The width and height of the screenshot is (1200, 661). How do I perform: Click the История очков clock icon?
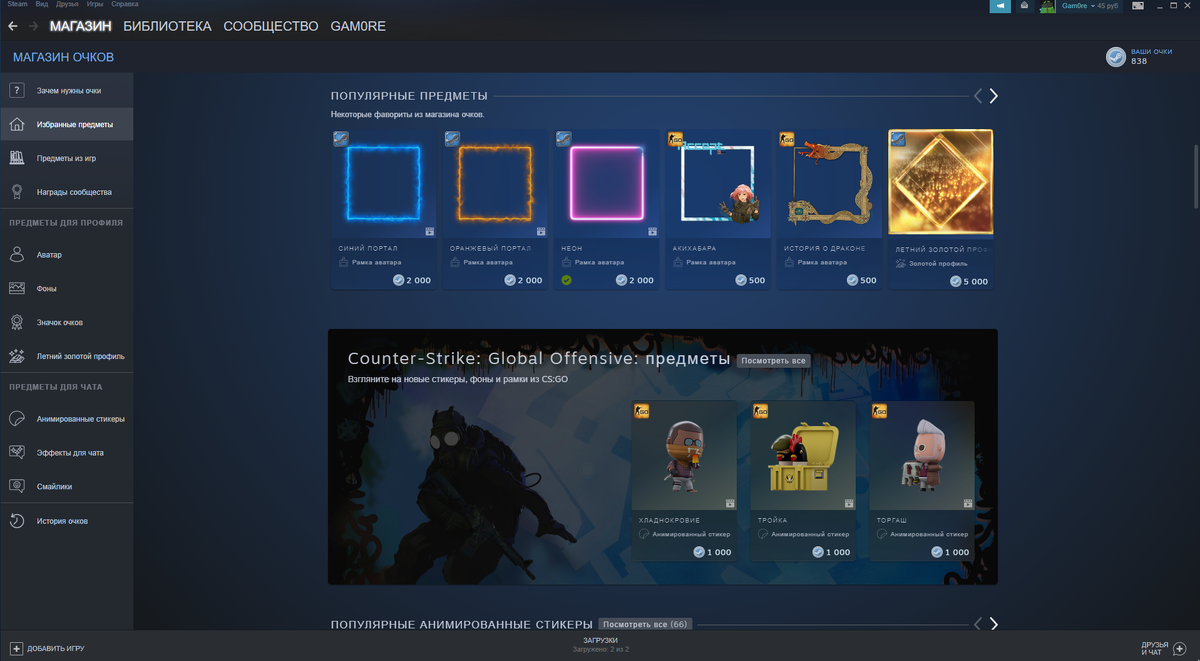[x=17, y=521]
